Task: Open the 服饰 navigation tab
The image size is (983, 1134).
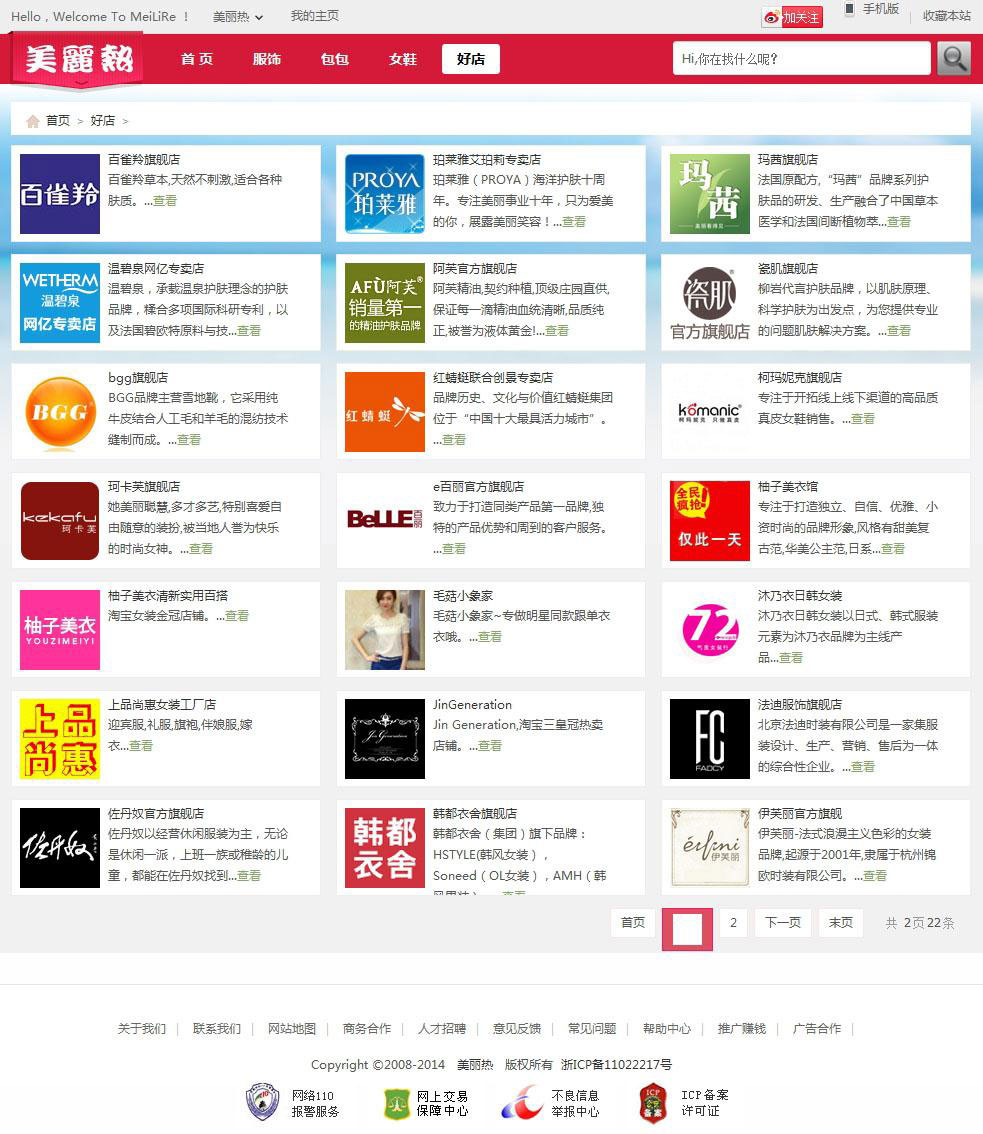Action: 267,59
